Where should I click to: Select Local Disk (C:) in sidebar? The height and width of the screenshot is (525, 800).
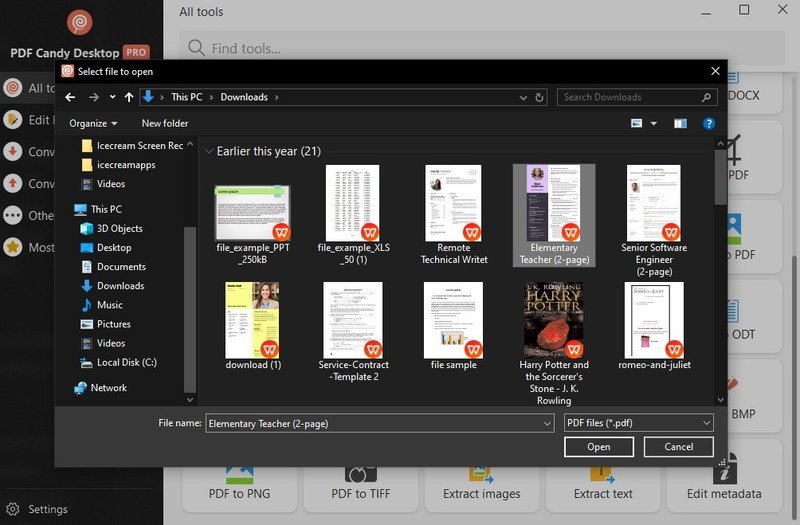[x=126, y=362]
